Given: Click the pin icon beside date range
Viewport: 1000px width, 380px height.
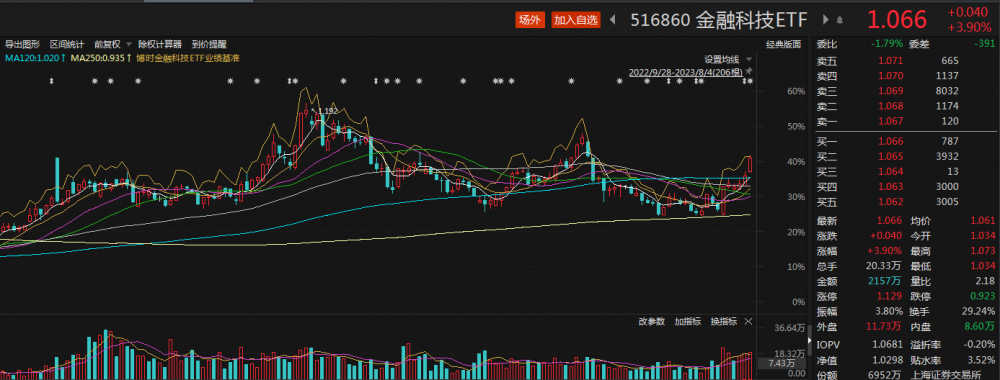Looking at the screenshot, I should point(749,70).
